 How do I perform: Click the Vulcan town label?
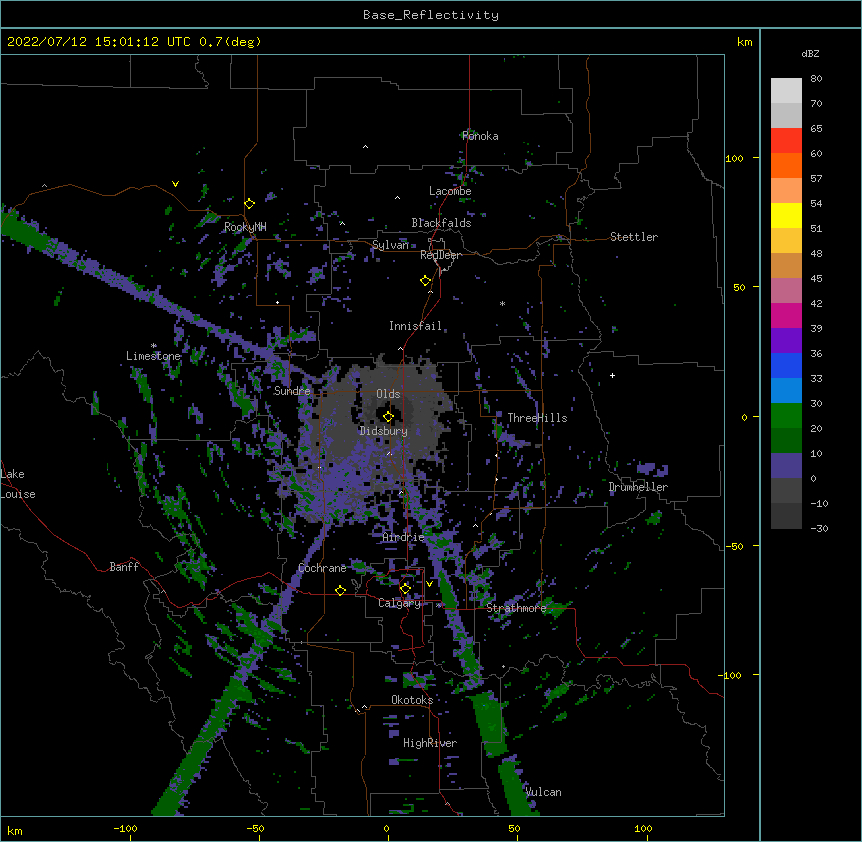[543, 792]
